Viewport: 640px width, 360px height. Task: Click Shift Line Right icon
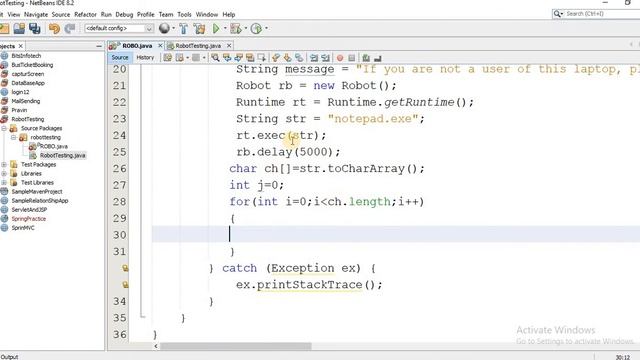coord(325,58)
